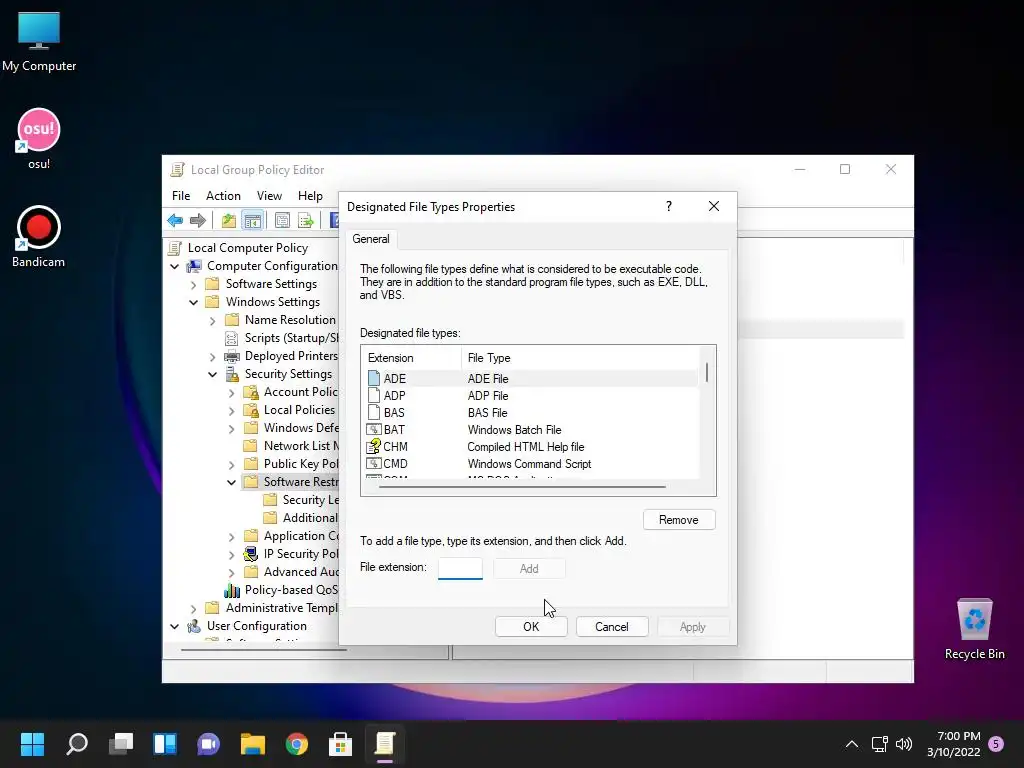Screen dimensions: 1024x768
Task: Select the ADP extension row
Action: click(x=530, y=396)
